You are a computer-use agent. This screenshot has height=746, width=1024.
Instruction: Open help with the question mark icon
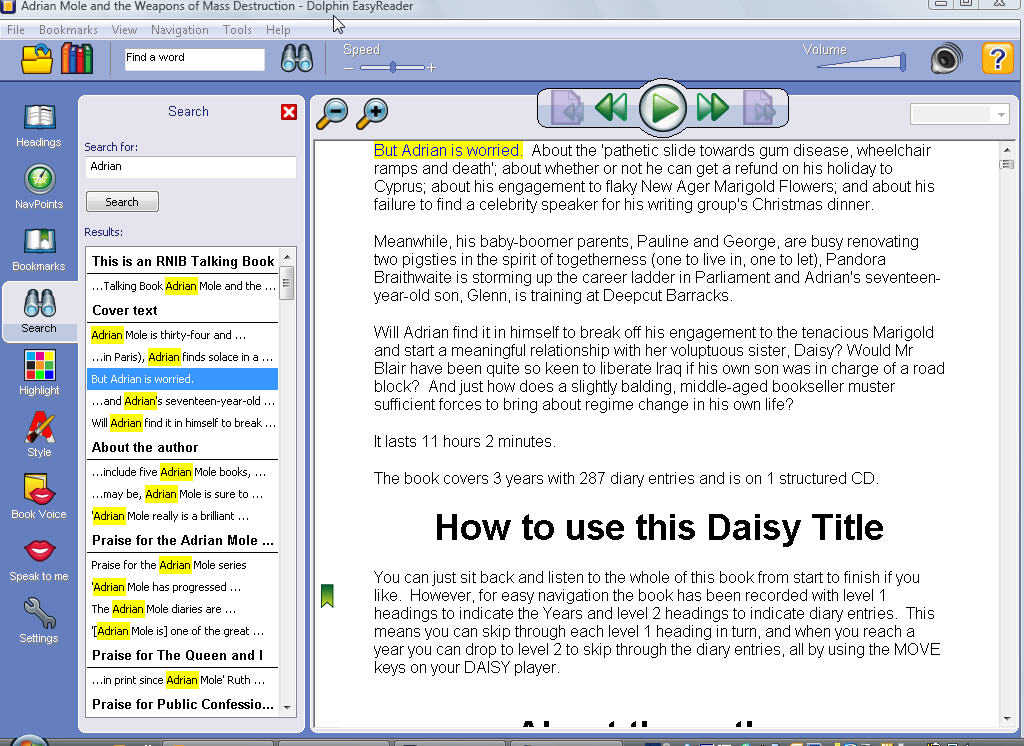(997, 59)
